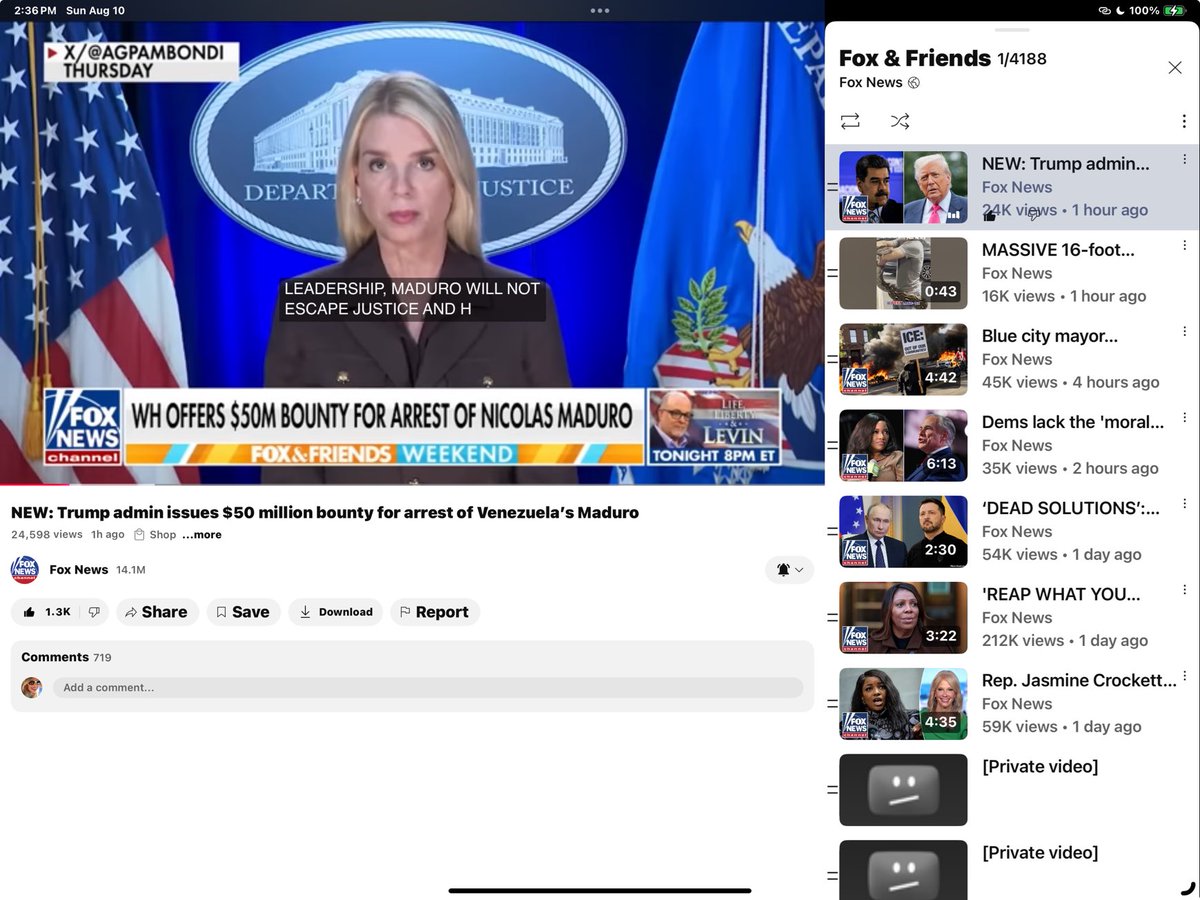Play 'DEAD SOLUTIONS' thumbnail in playlist
Screen dimensions: 1200x900
(903, 531)
